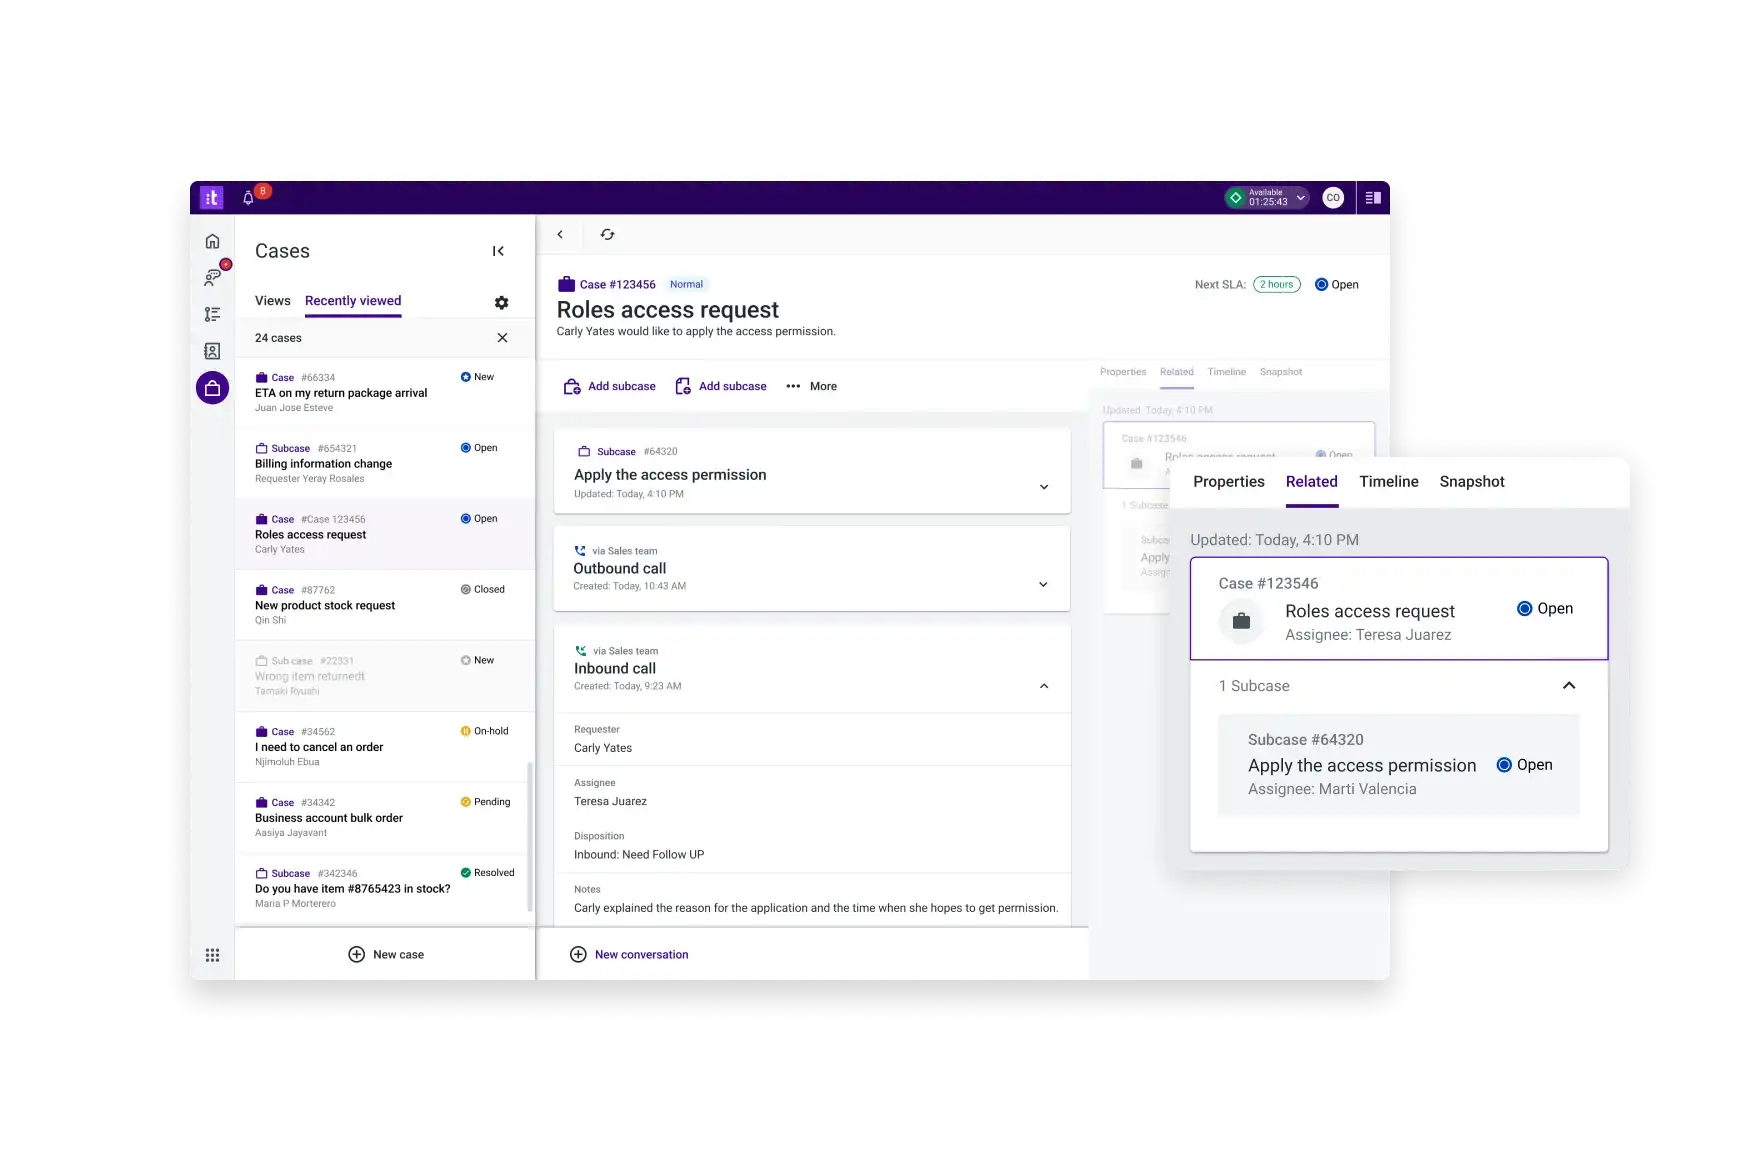Open notifications bell in top bar
This screenshot has height=1160, width=1740.
(248, 197)
